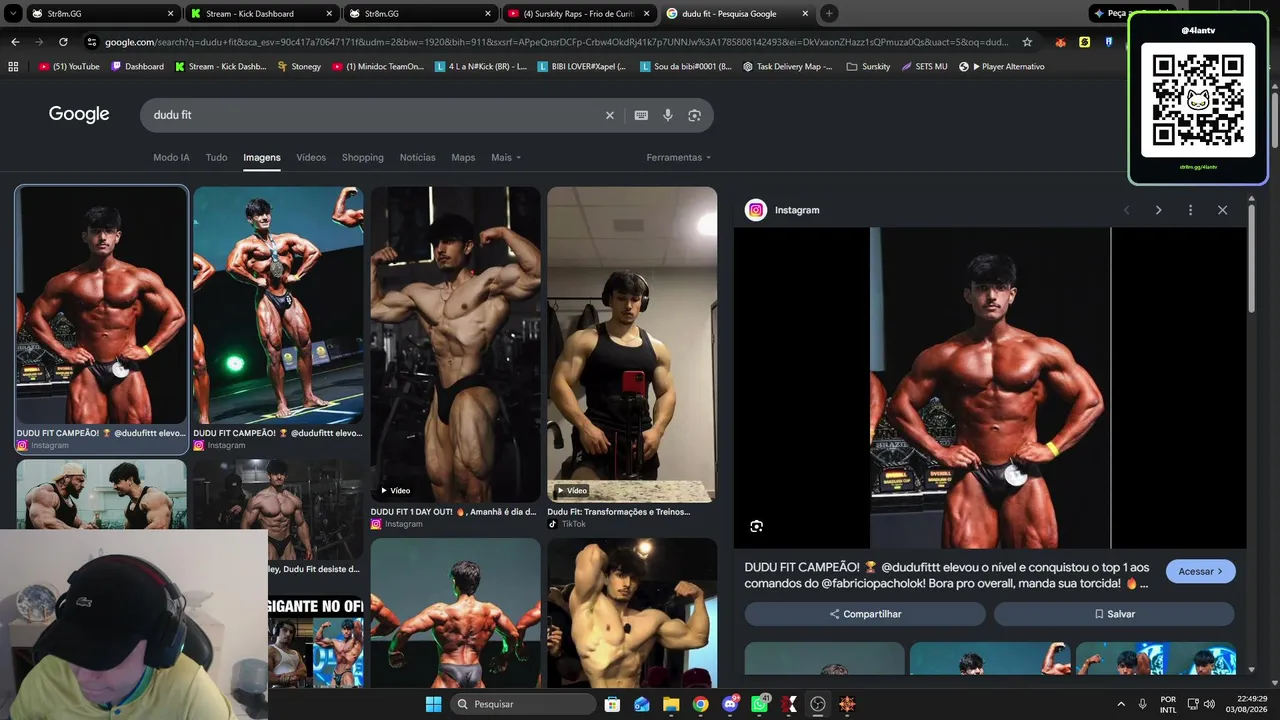Open the microphone tray icon
The image size is (1280, 720).
click(x=1143, y=704)
